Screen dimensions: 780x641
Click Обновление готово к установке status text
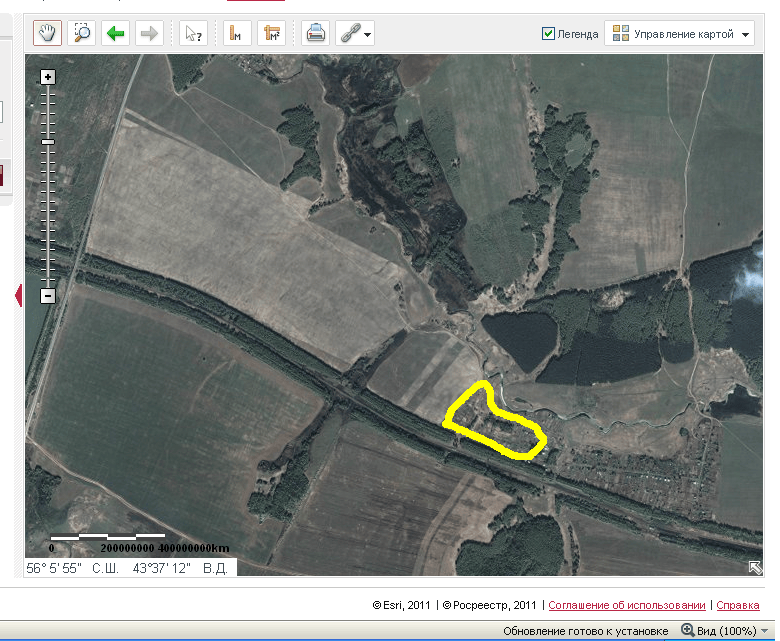pyautogui.click(x=585, y=631)
